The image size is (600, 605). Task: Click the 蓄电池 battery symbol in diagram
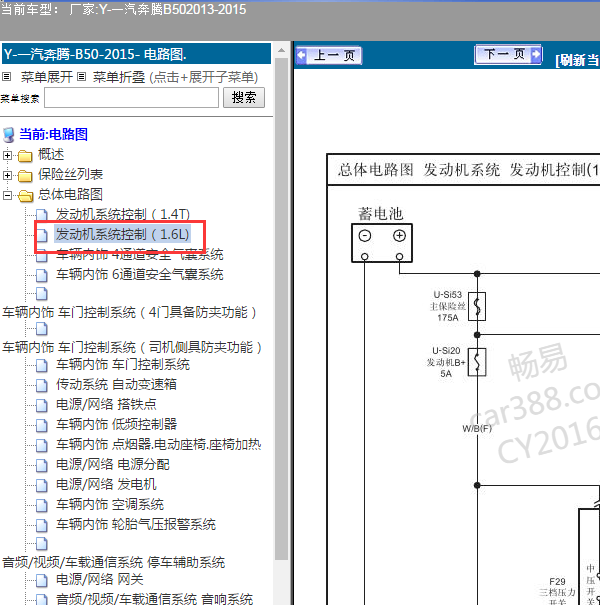[382, 243]
